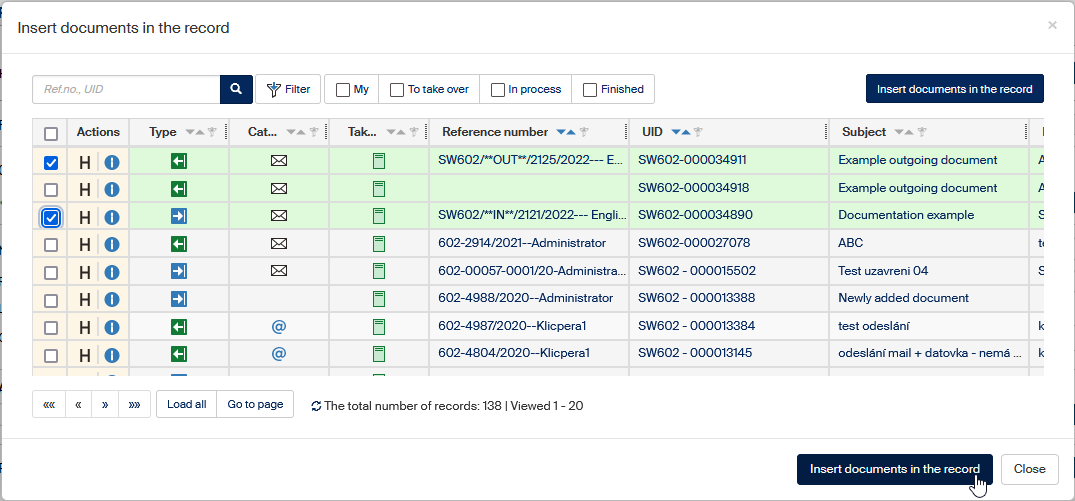Click outgoing type icon in SW602-000013145 row
1075x501 pixels.
click(179, 354)
